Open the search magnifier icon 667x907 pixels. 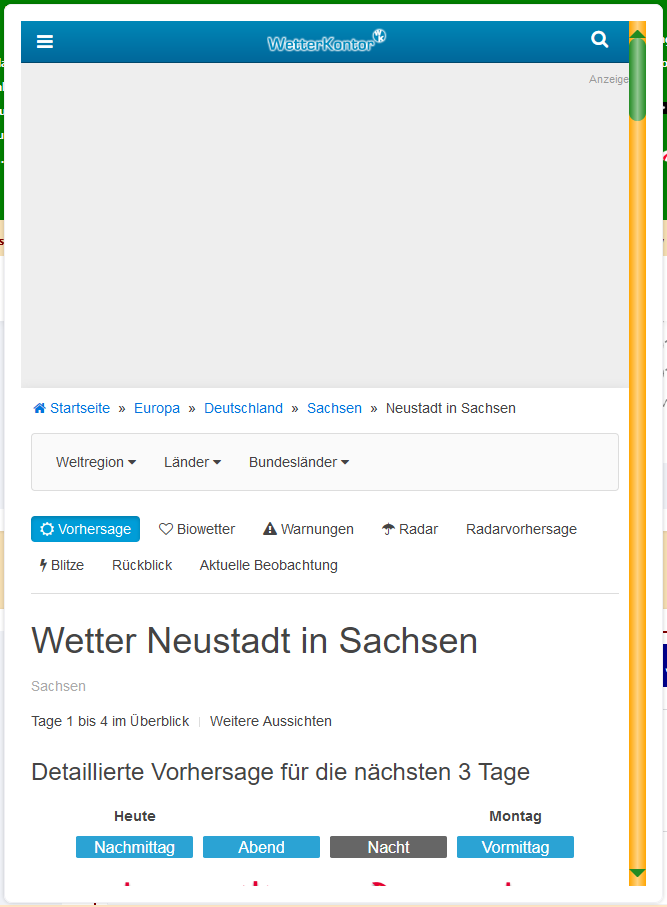click(599, 39)
